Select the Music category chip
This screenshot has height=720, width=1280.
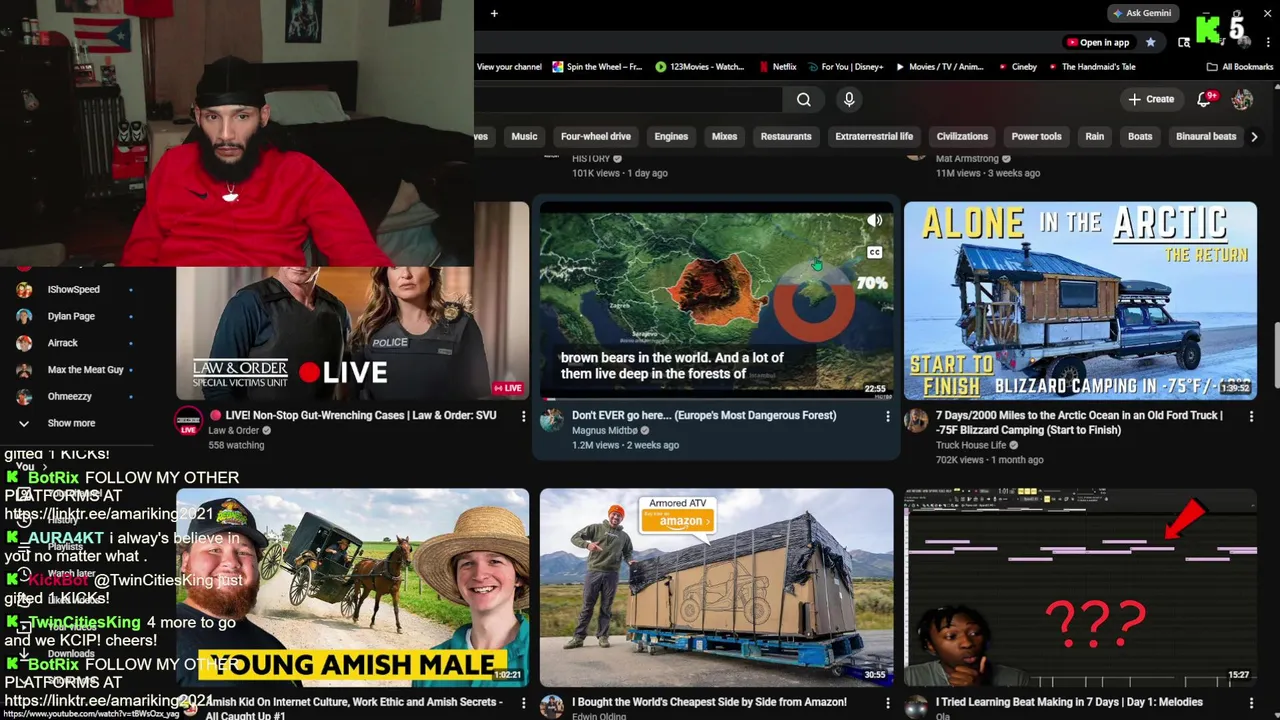coord(524,136)
